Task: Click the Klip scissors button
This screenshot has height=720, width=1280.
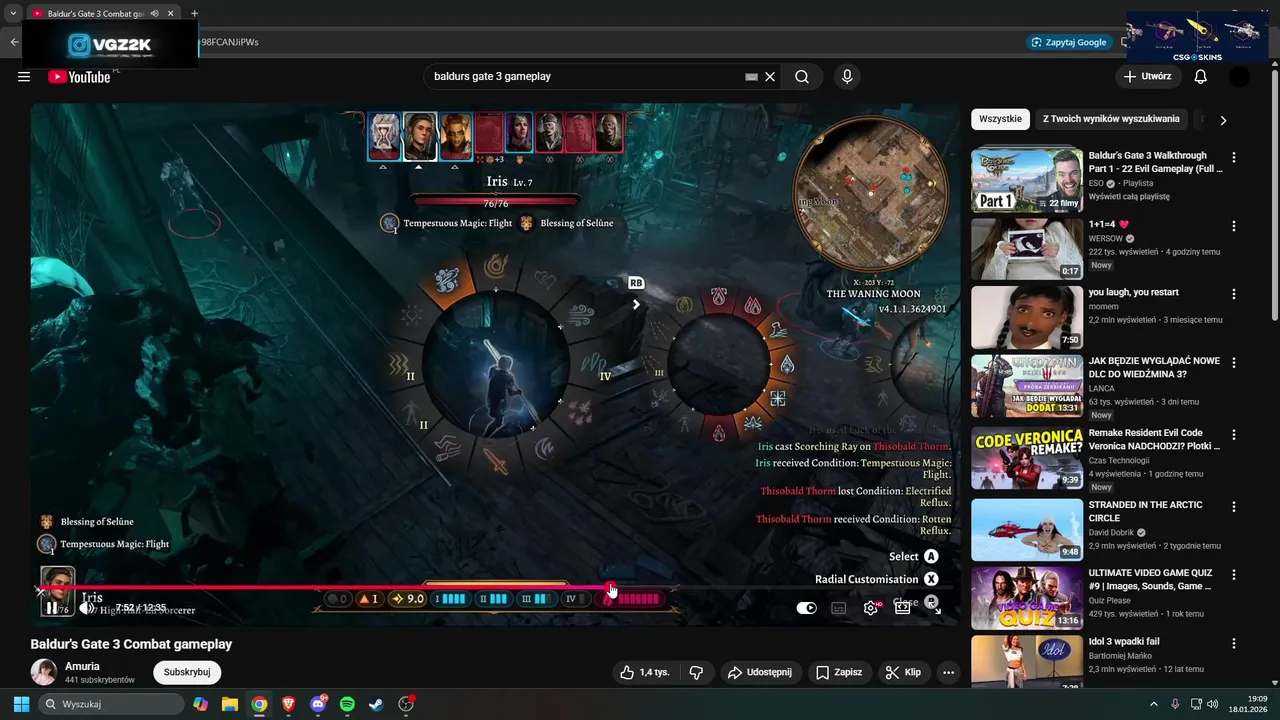Action: (x=903, y=673)
